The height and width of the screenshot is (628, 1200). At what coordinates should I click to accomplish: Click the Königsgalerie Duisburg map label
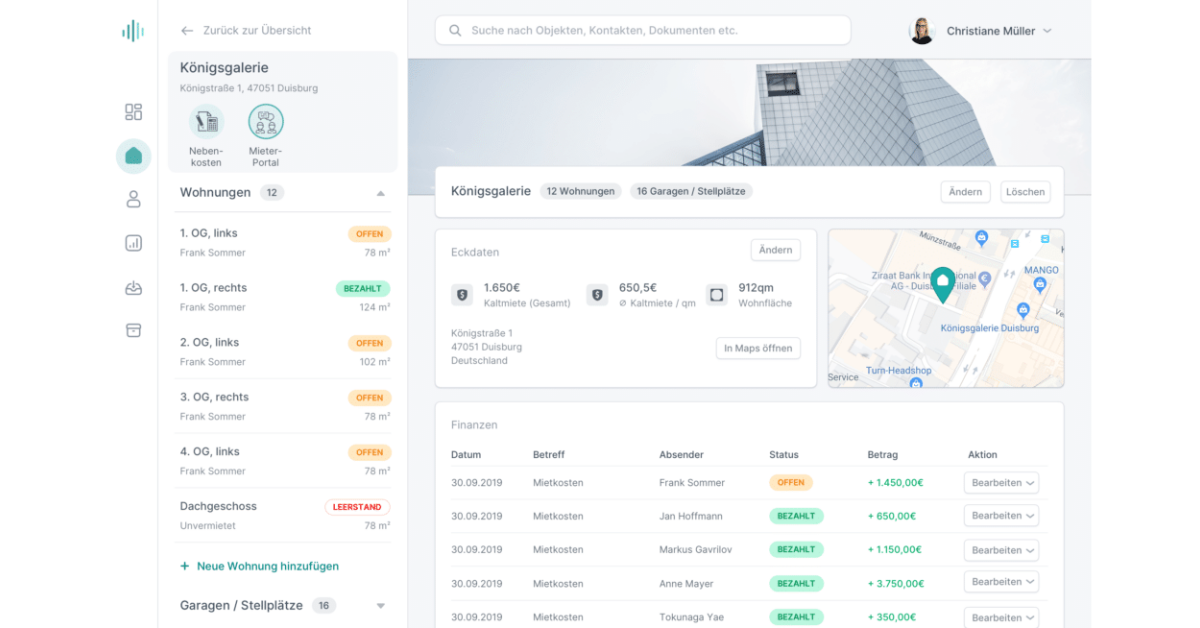[x=990, y=328]
